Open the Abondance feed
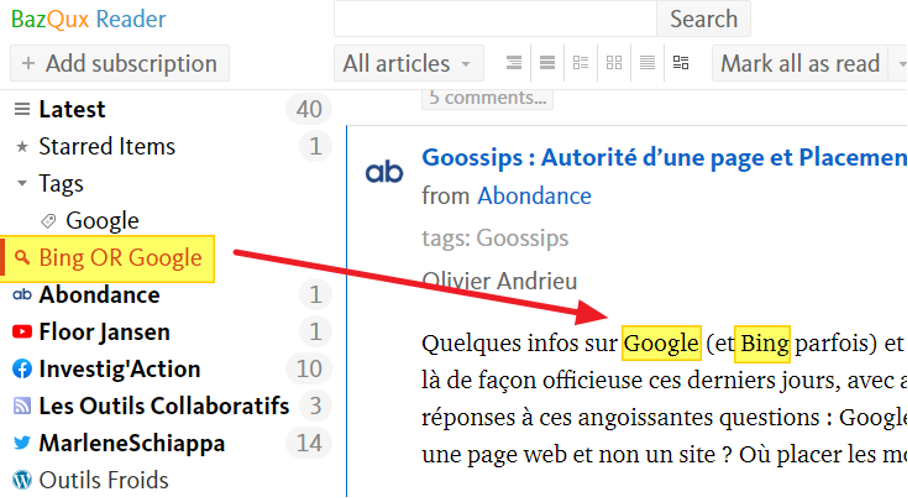This screenshot has width=908, height=498. pos(99,295)
